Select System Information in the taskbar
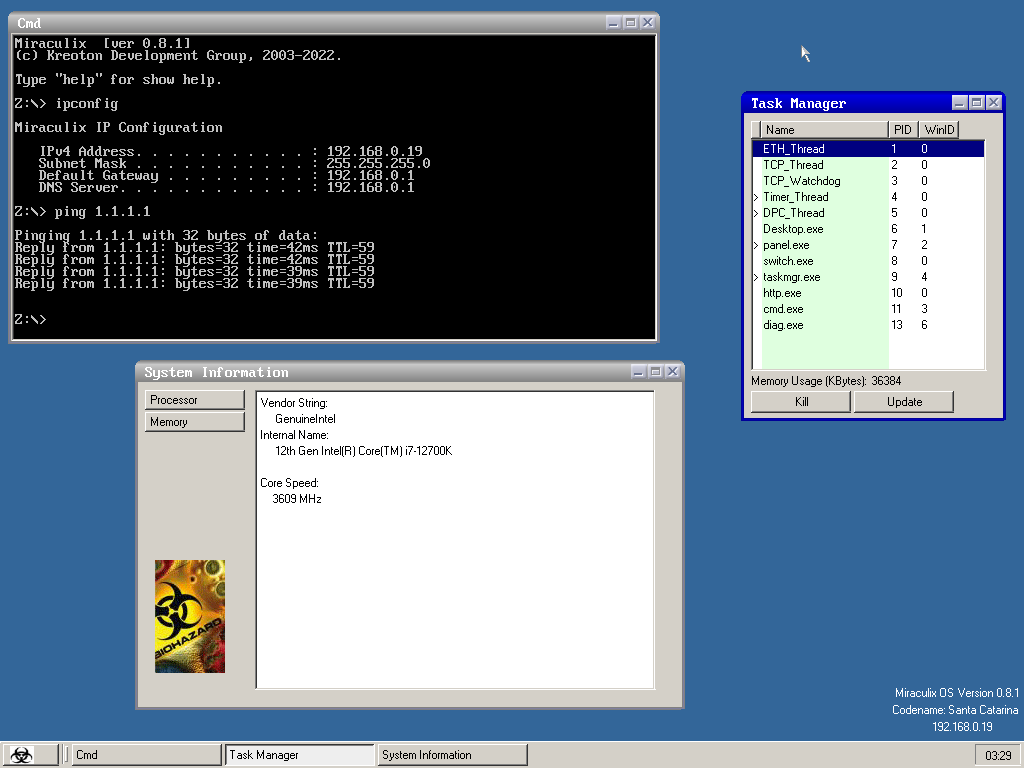This screenshot has height=768, width=1024. [451, 755]
